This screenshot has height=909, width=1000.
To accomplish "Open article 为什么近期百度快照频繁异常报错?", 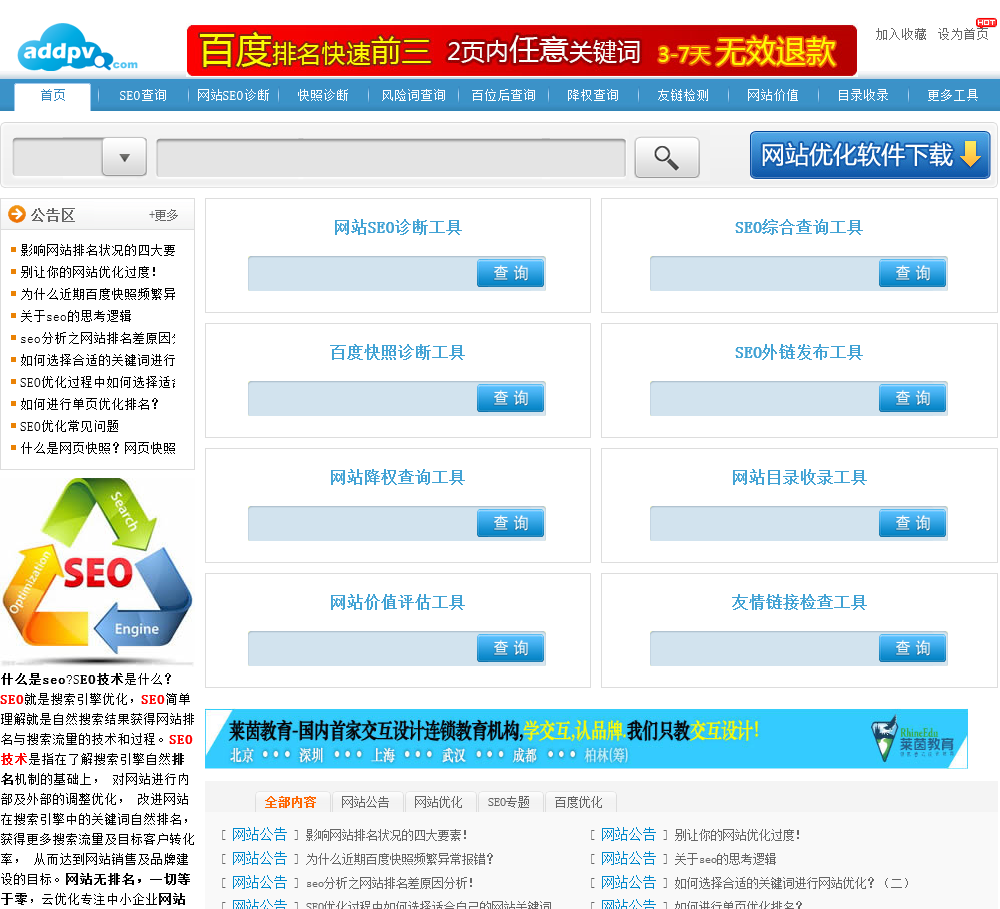I will click(399, 859).
